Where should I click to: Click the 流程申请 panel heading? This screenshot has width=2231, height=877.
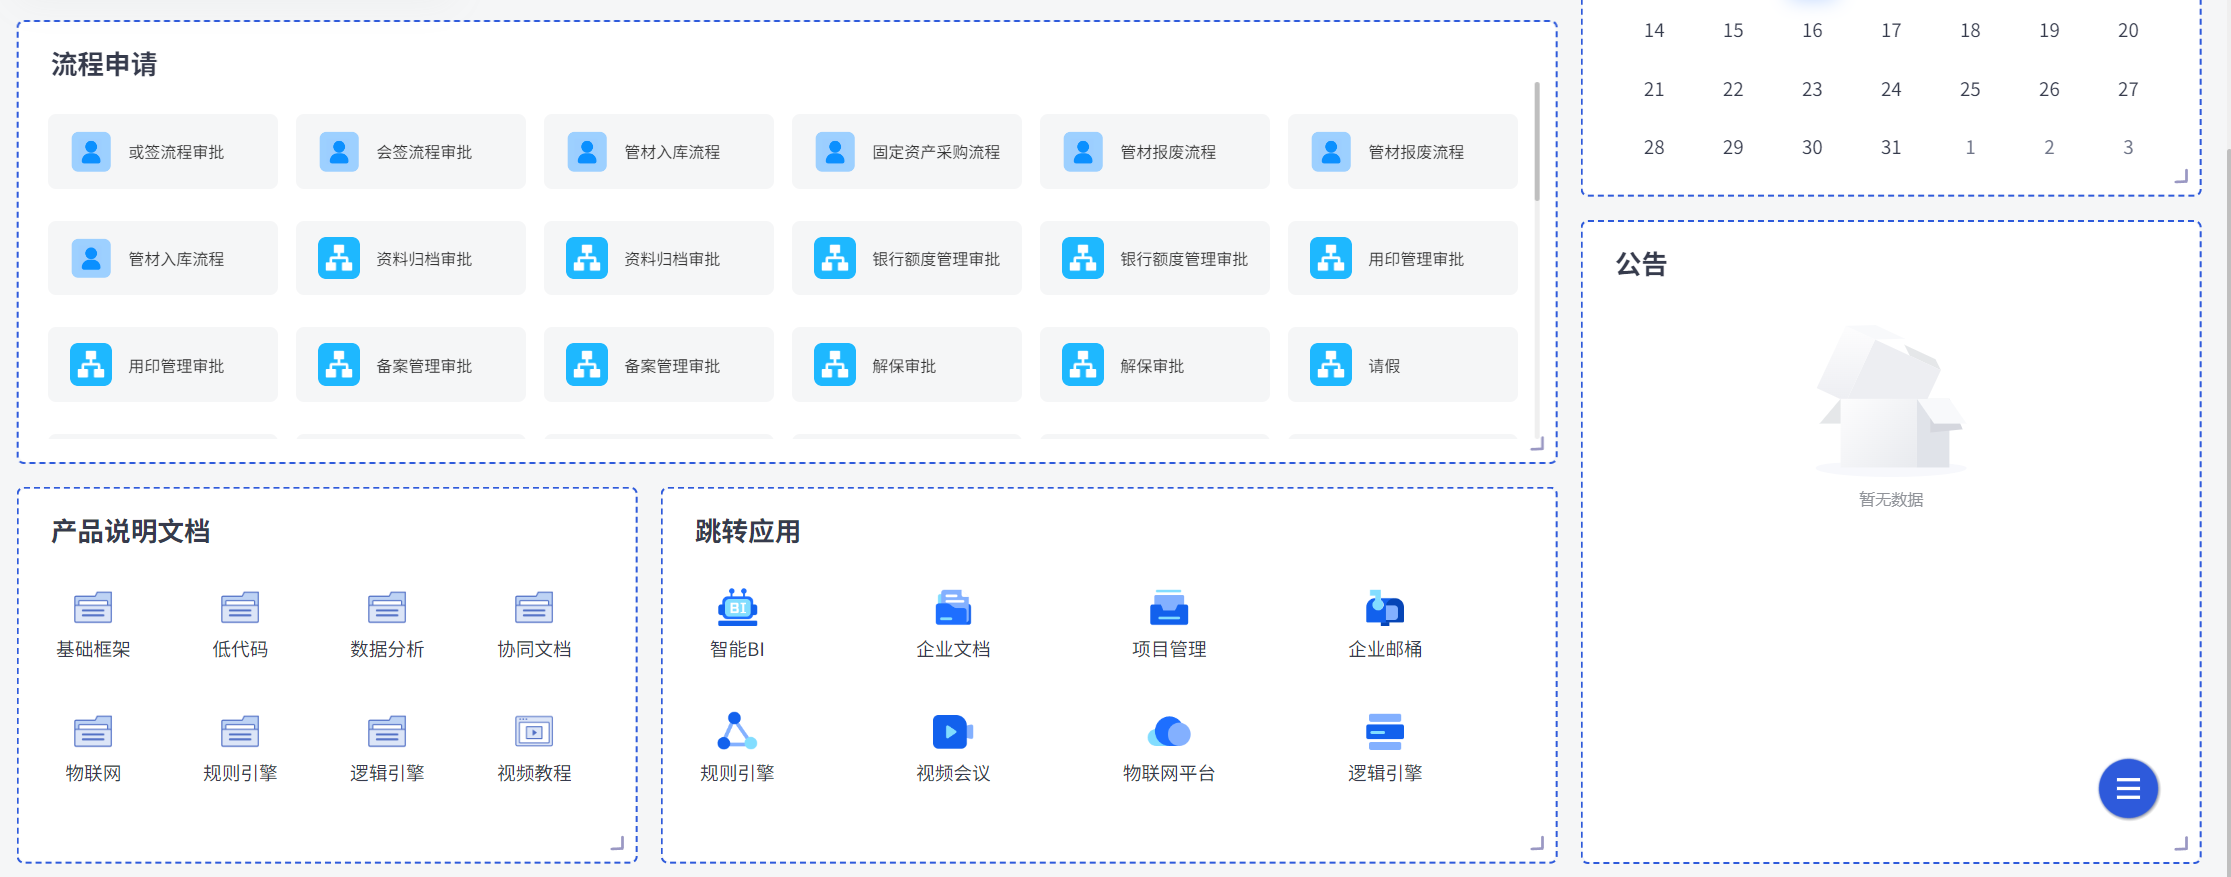(104, 65)
